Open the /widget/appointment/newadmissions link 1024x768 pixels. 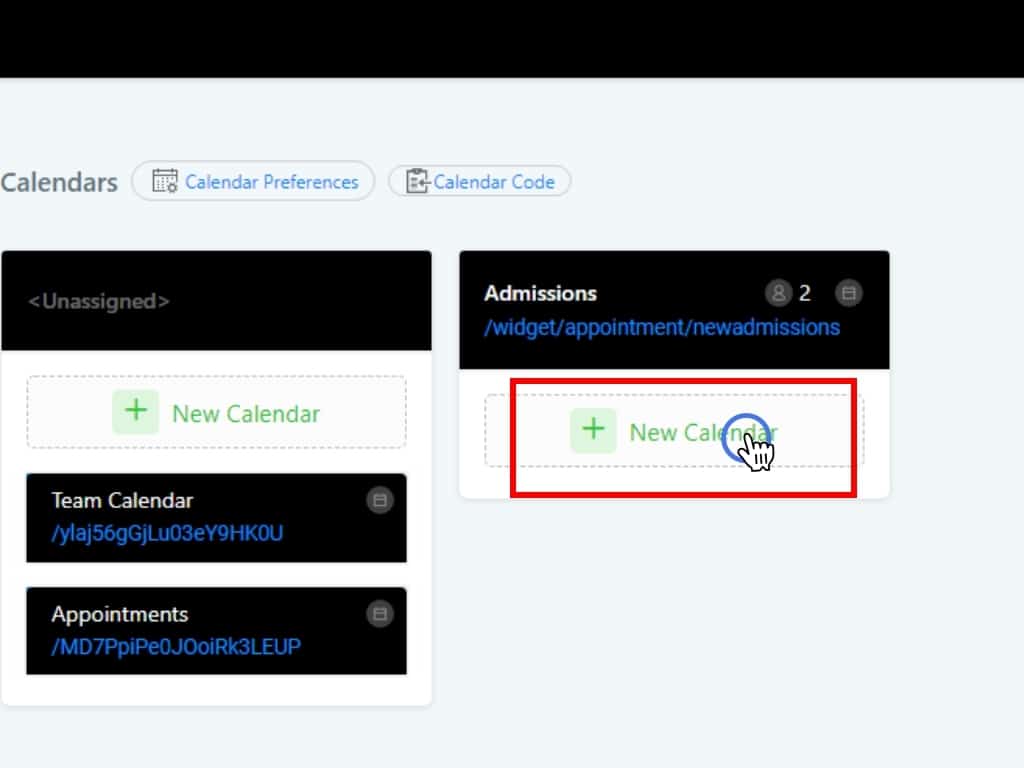[662, 327]
